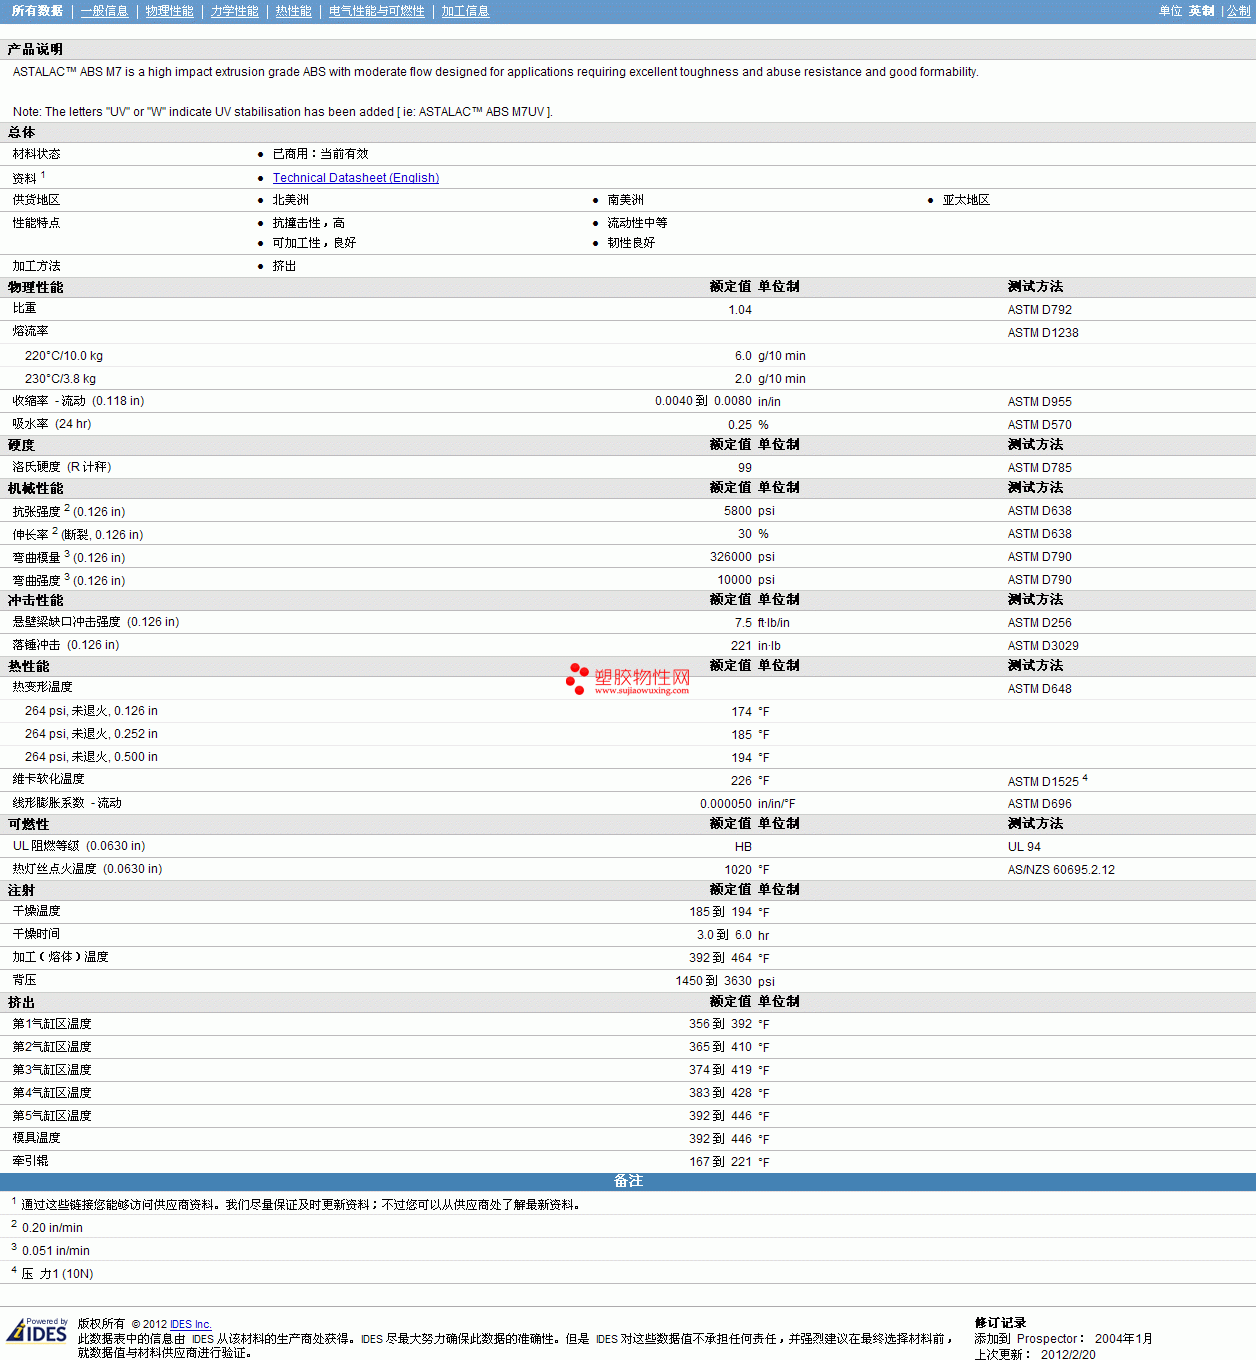
Task: Click the 韧性良好 feature entry
Action: 631,243
